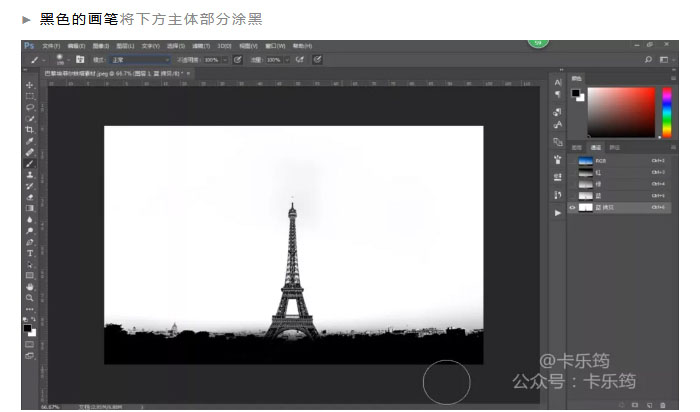This screenshot has width=700, height=412.
Task: Select the Zoom tool
Action: pos(29,298)
